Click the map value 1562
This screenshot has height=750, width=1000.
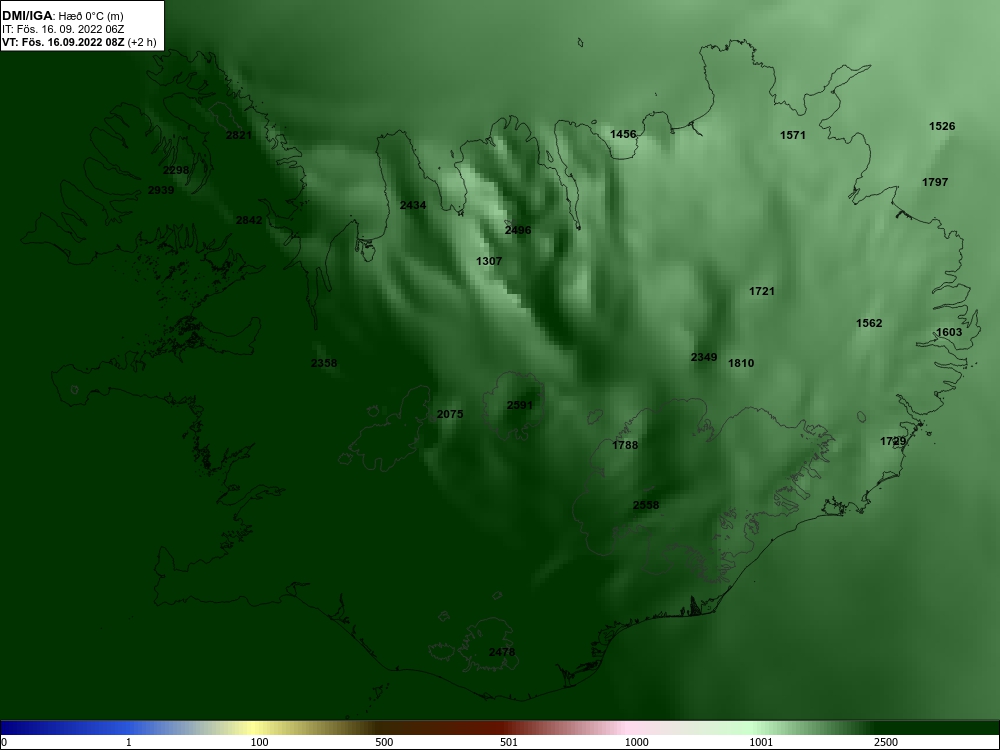point(869,323)
